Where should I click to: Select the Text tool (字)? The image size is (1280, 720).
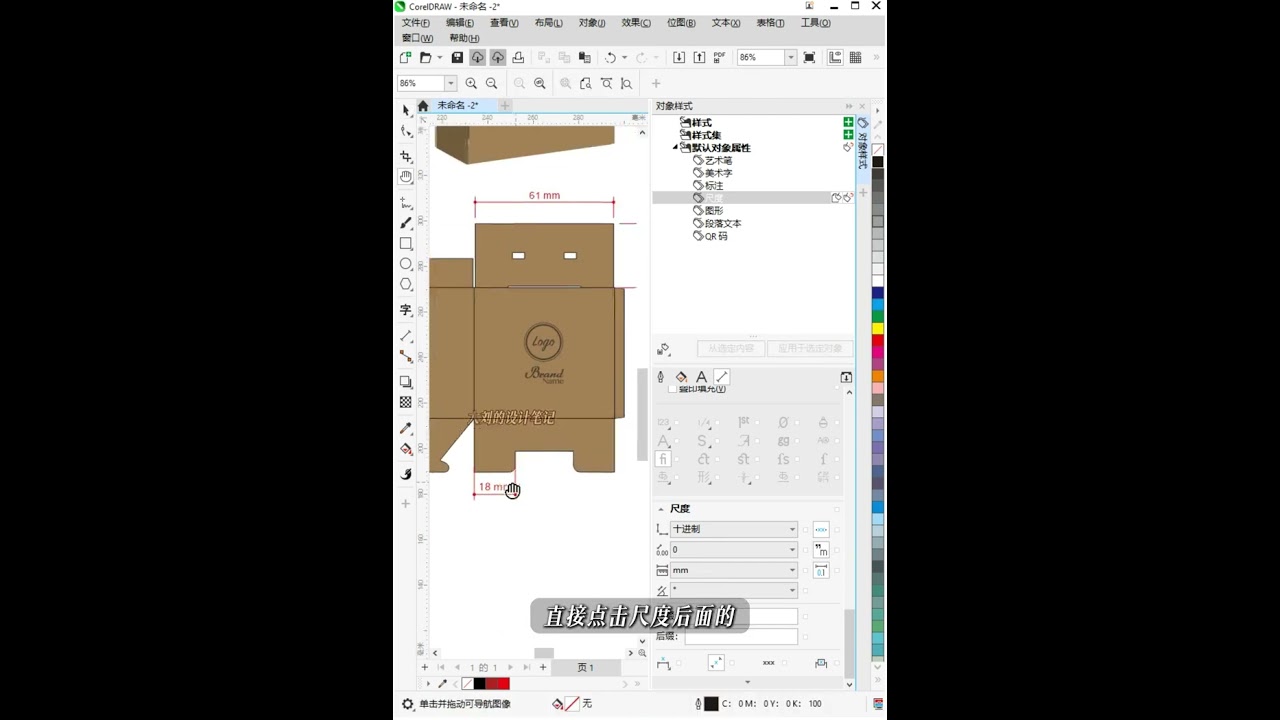point(405,310)
